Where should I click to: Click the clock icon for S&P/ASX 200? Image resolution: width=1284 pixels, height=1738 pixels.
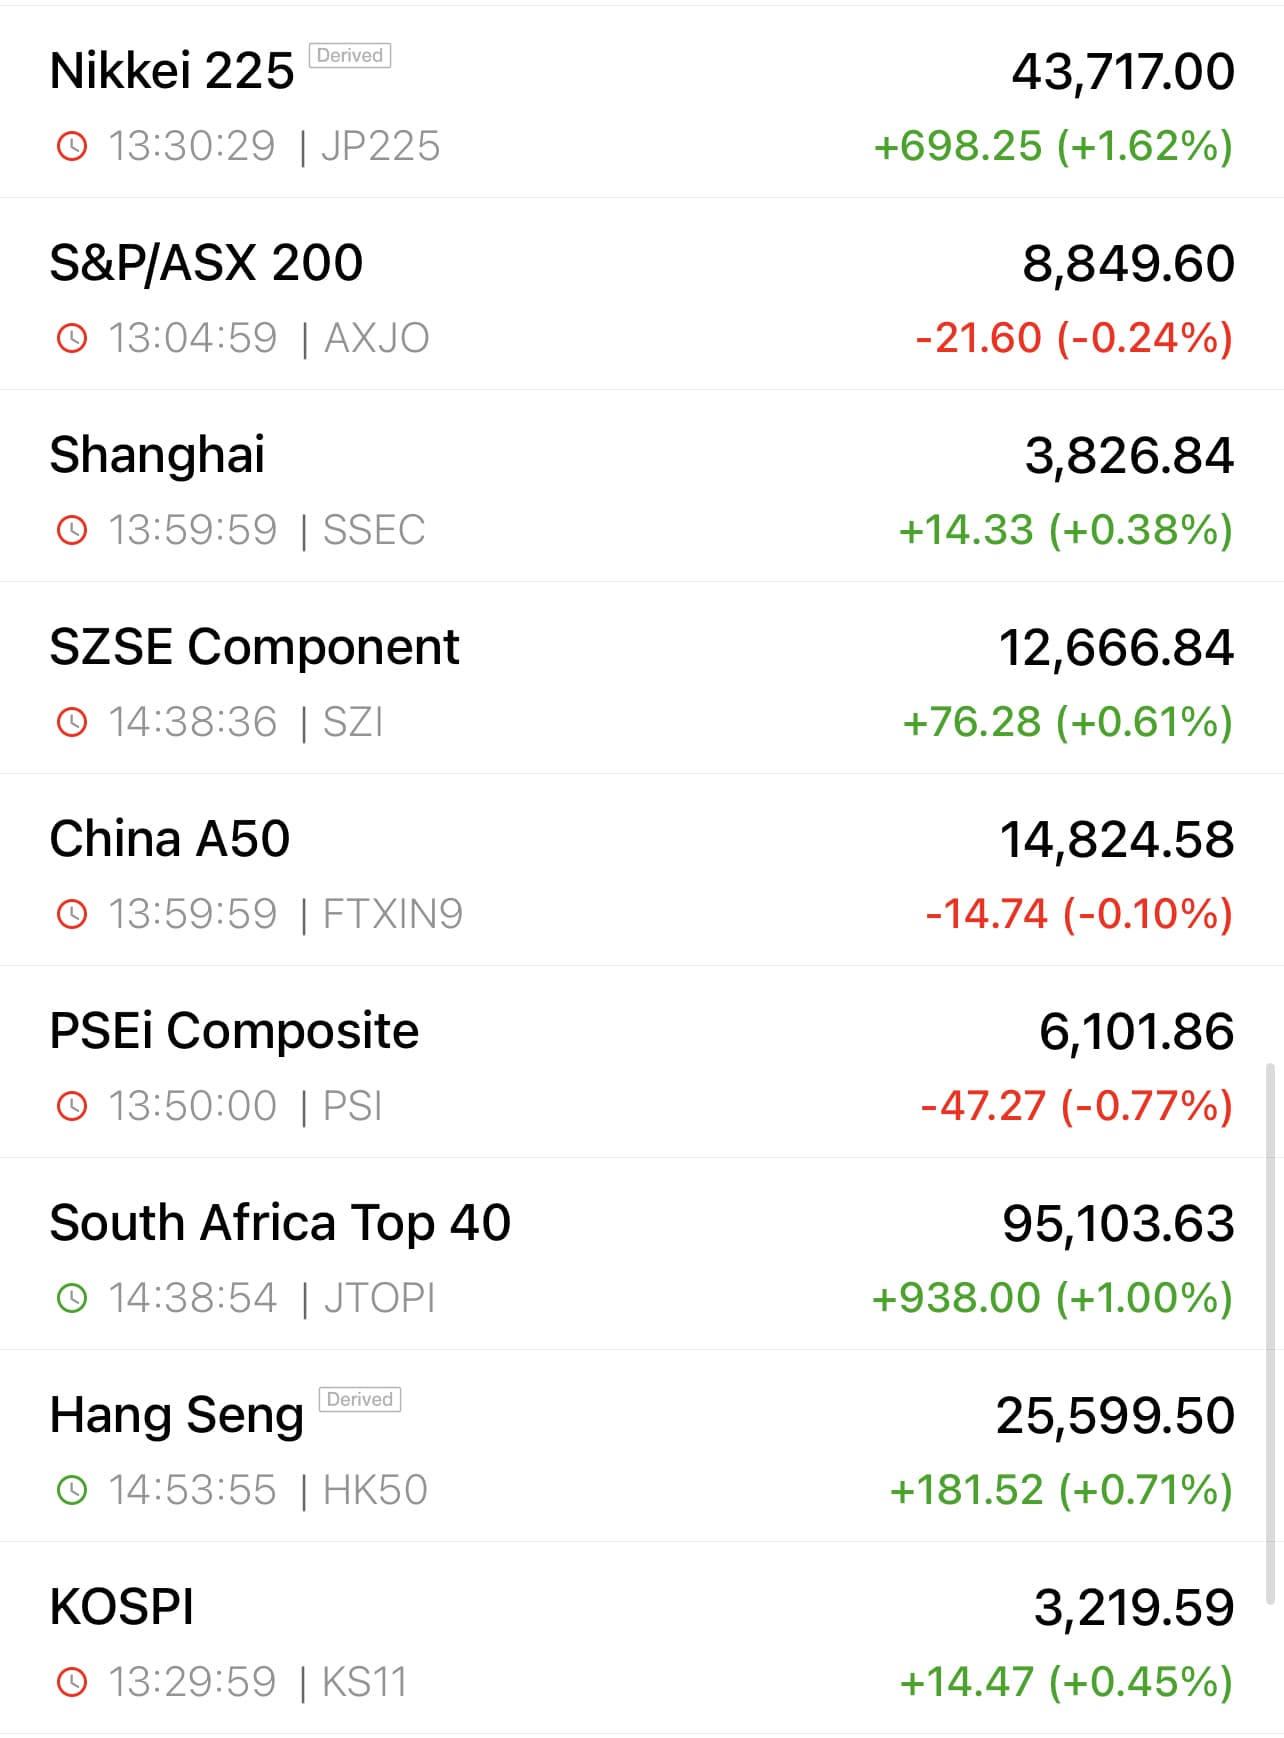(x=72, y=338)
